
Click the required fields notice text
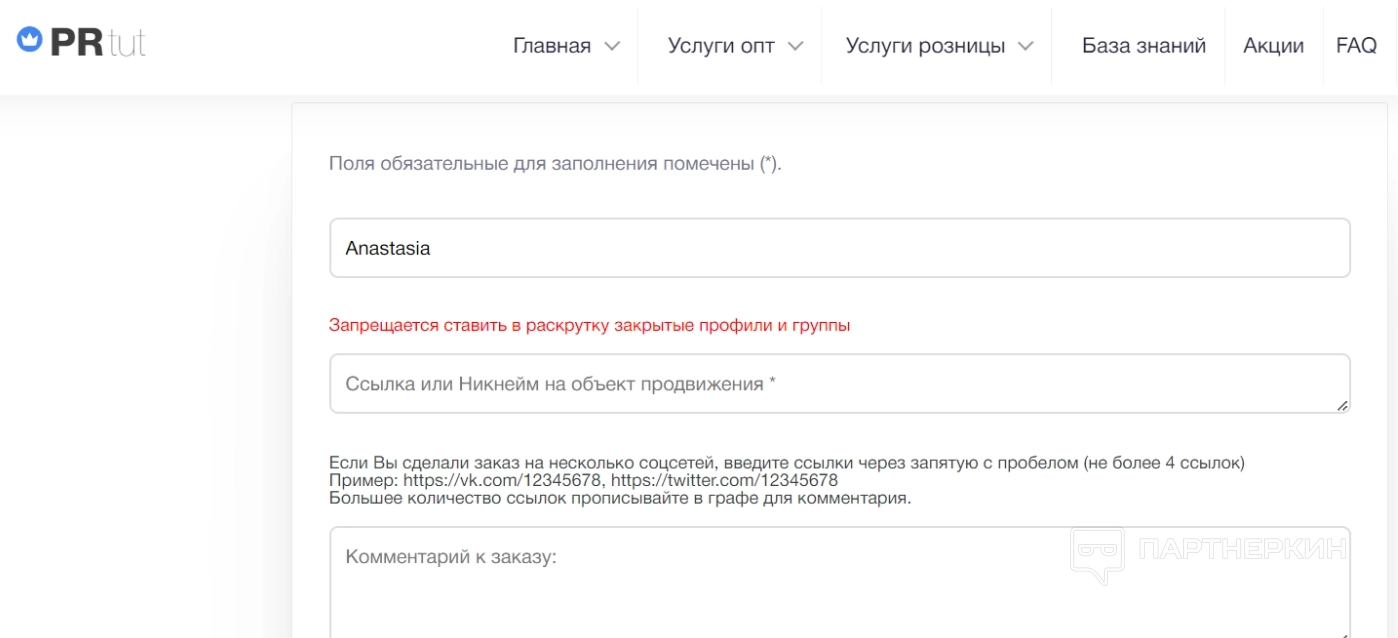coord(555,164)
